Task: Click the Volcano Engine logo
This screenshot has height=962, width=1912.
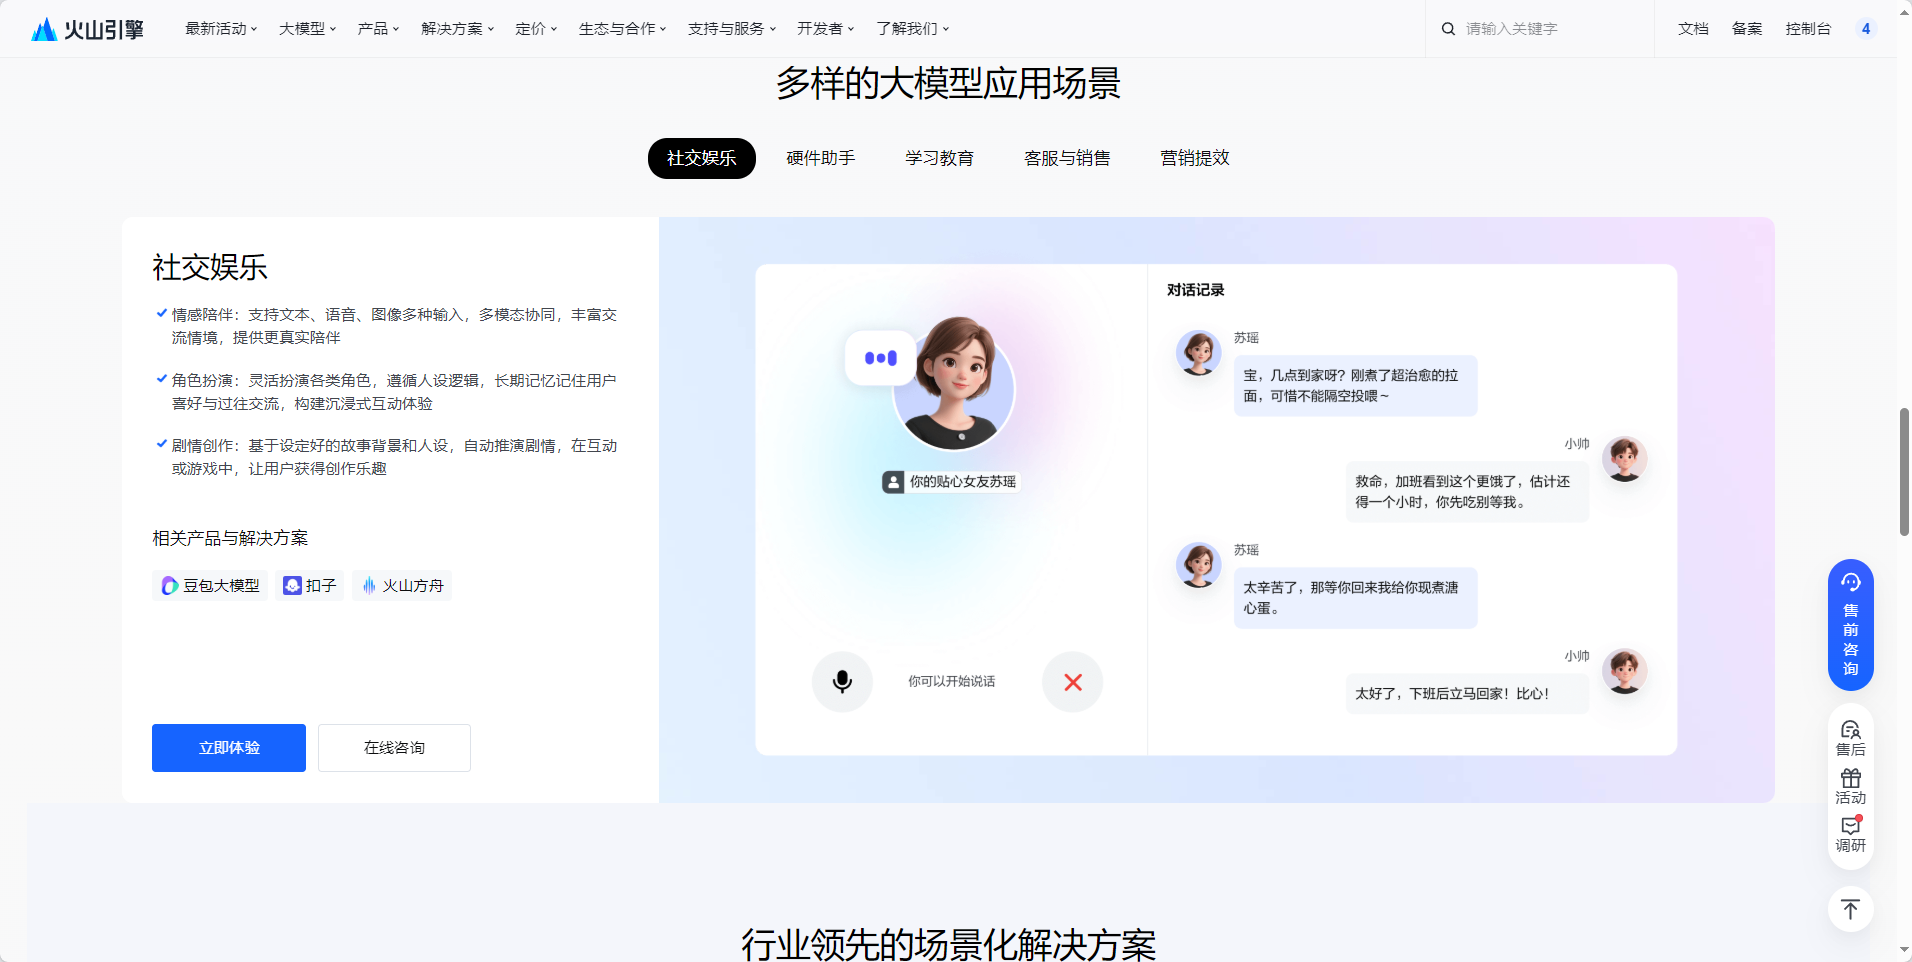Action: tap(87, 29)
